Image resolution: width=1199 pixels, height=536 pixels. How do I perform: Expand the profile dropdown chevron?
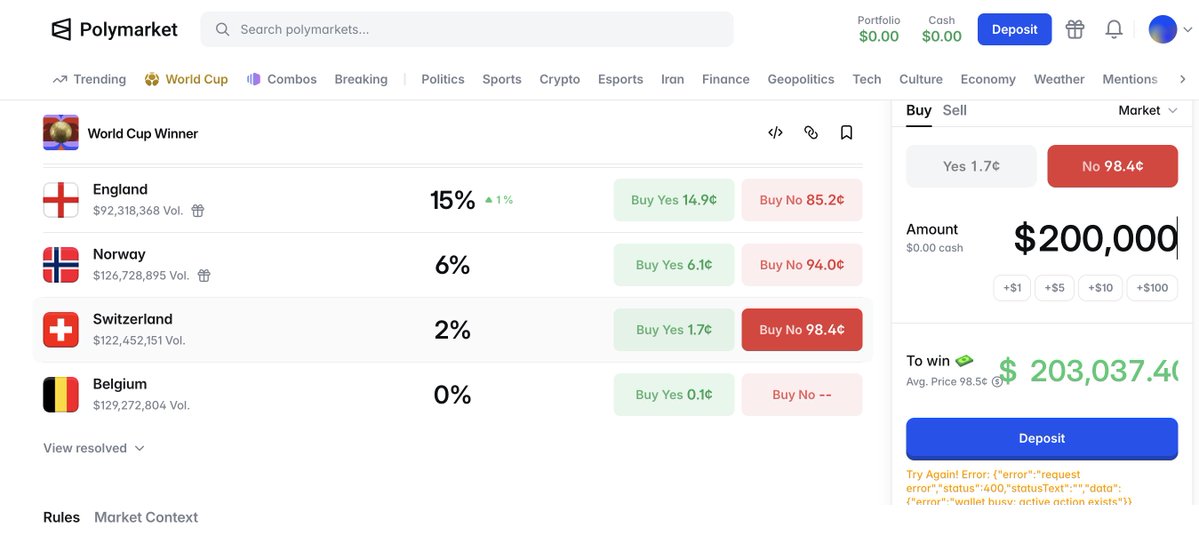click(1188, 30)
